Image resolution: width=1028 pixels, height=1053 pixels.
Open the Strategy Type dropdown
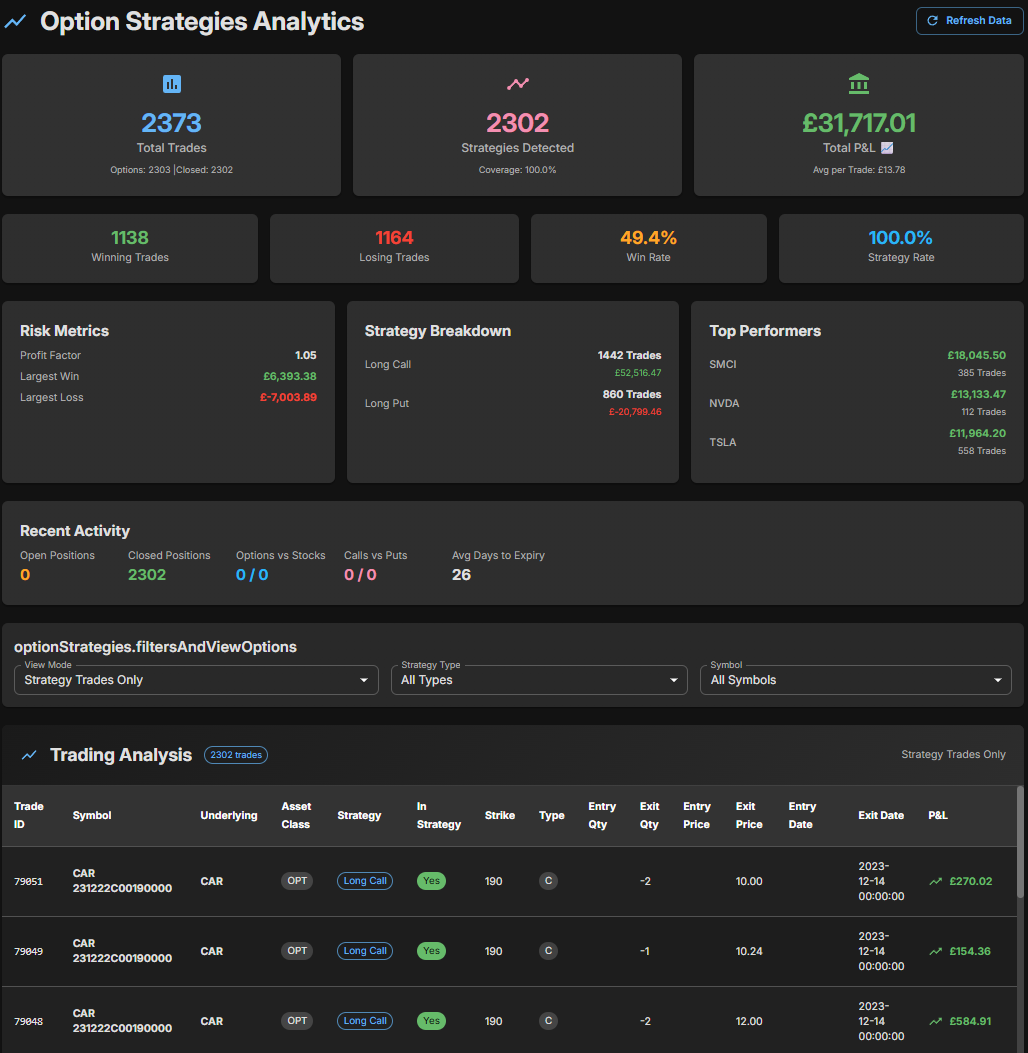[539, 680]
